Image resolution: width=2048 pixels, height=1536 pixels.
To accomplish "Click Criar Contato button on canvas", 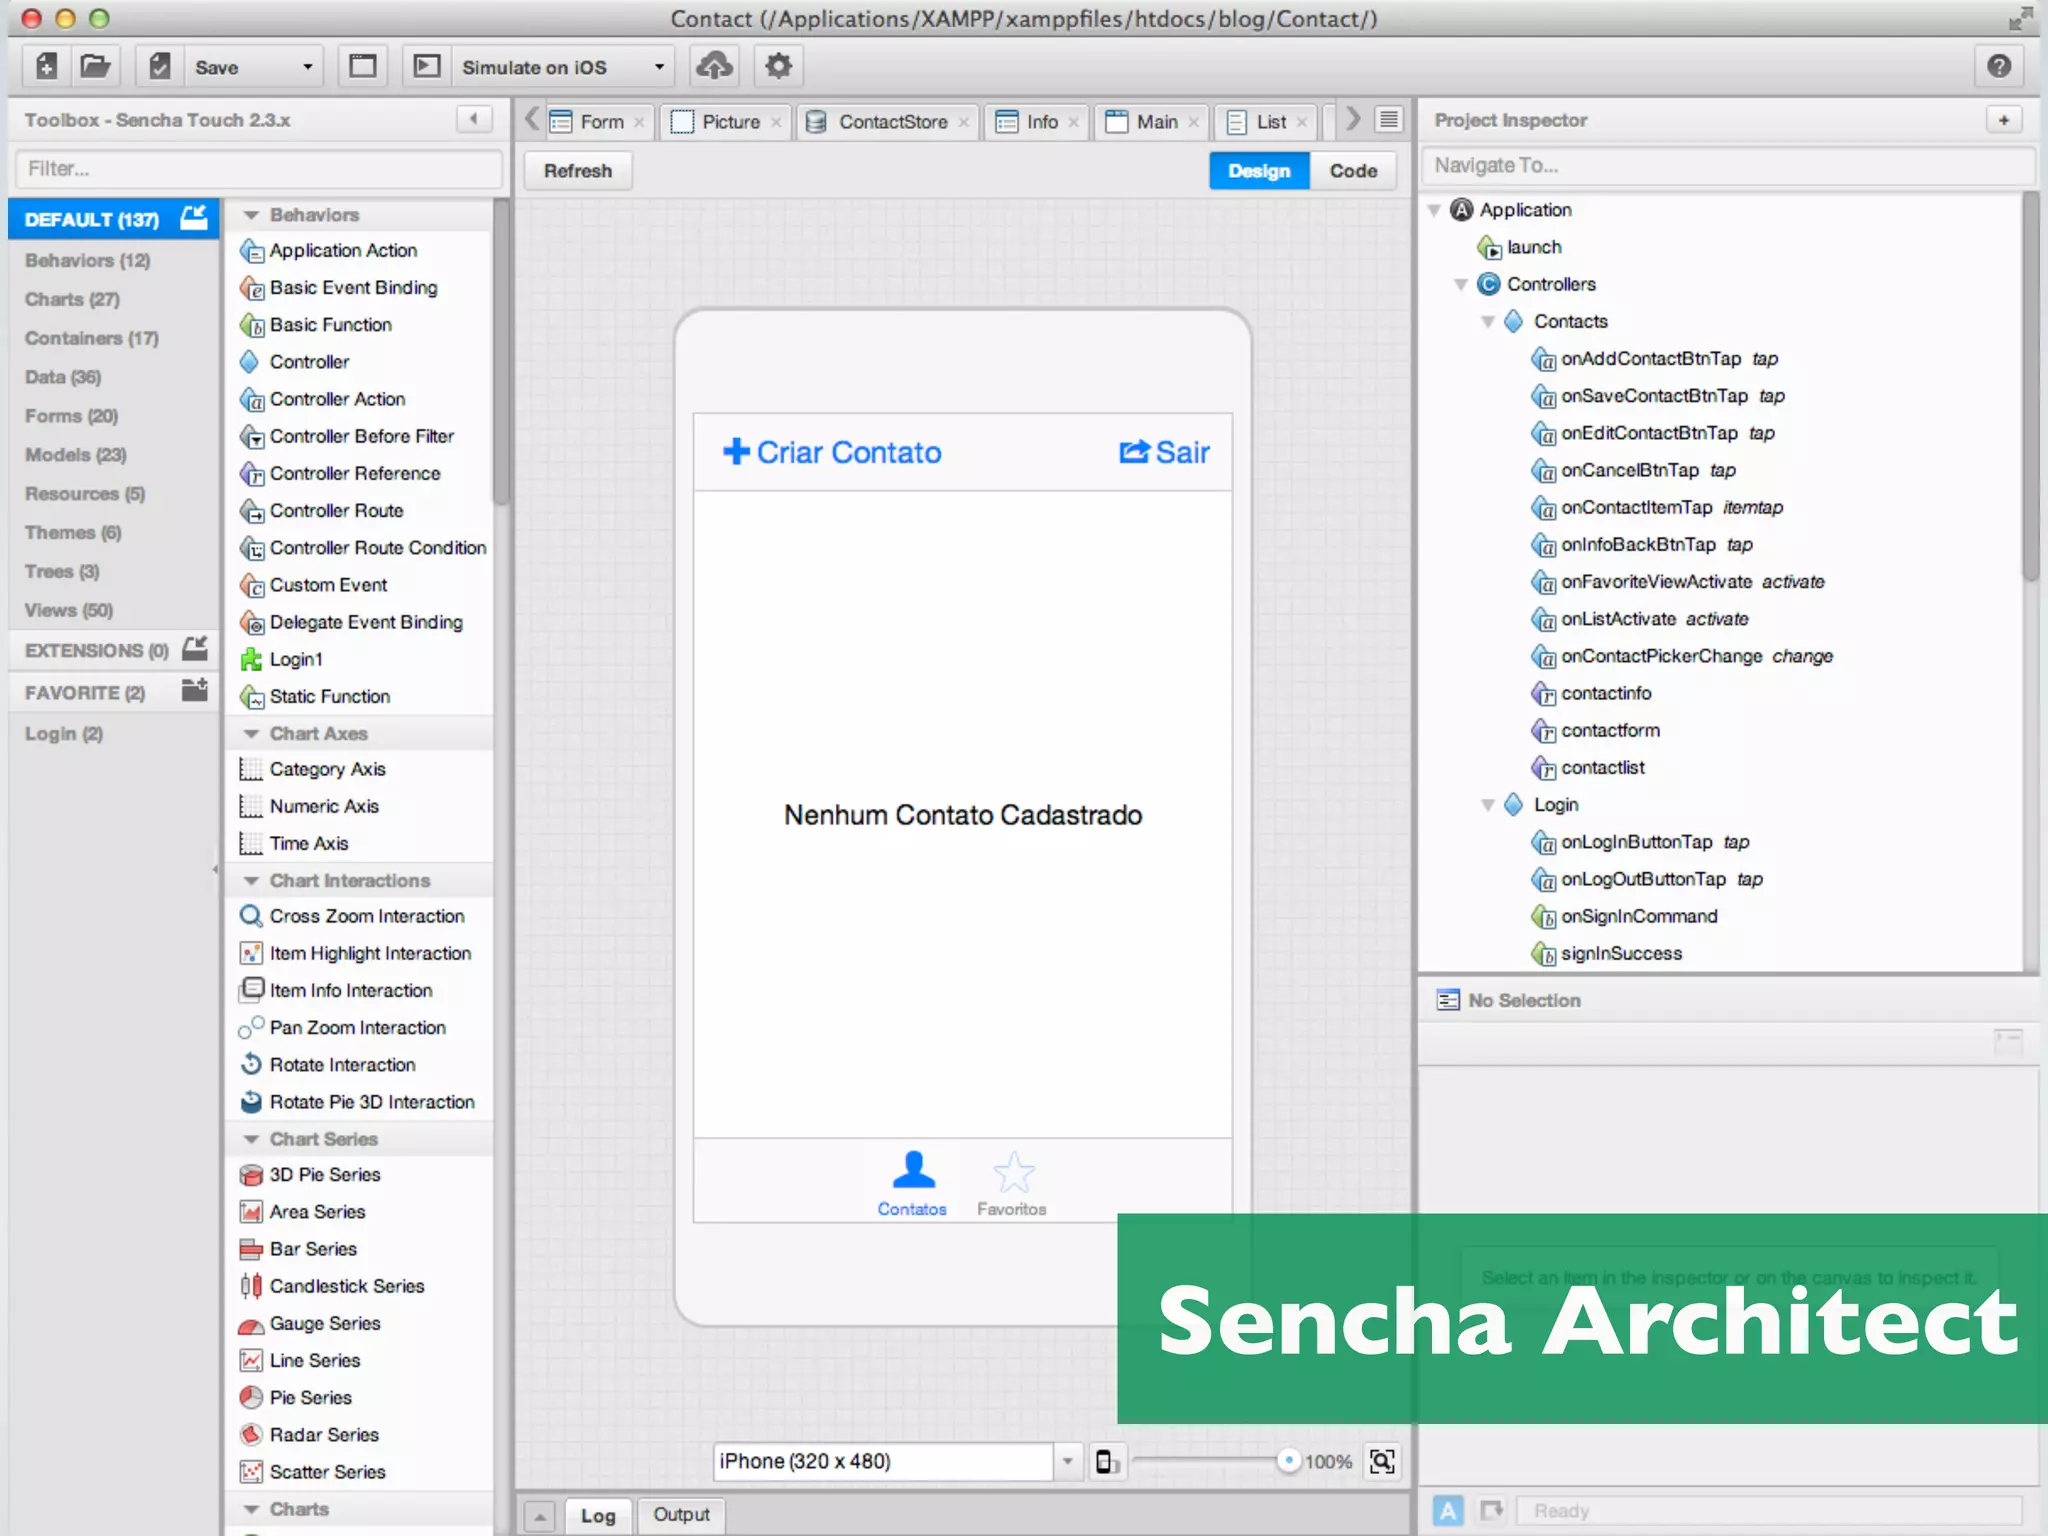I will coord(832,452).
